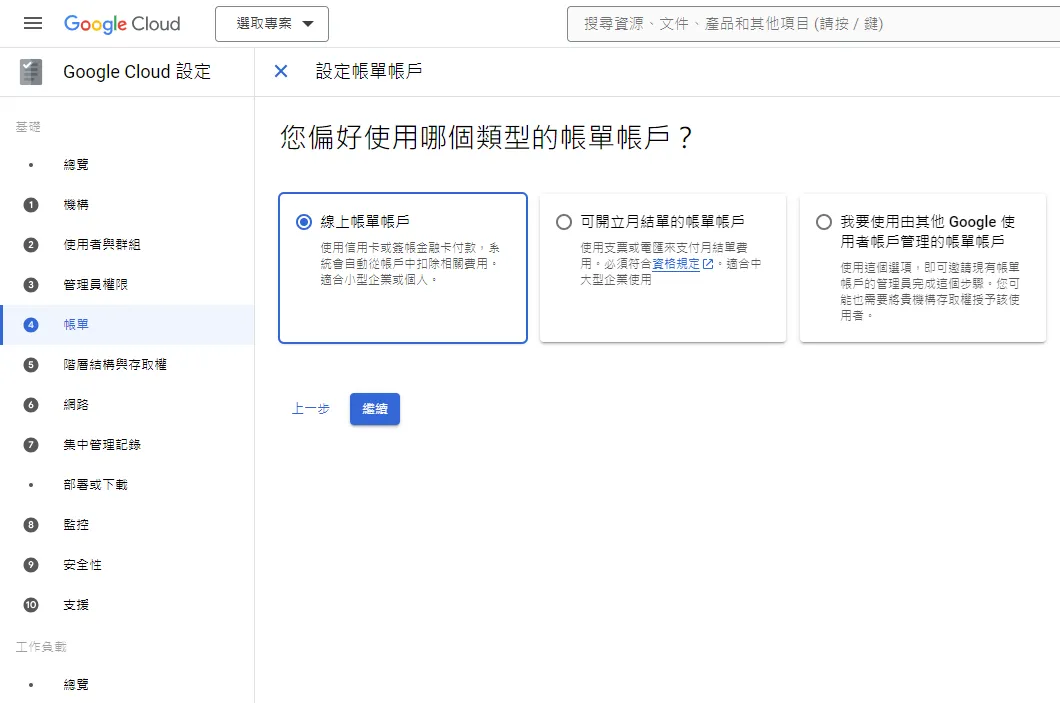Open 總覽 under 工作負載 section
The image size is (1060, 703).
76,685
